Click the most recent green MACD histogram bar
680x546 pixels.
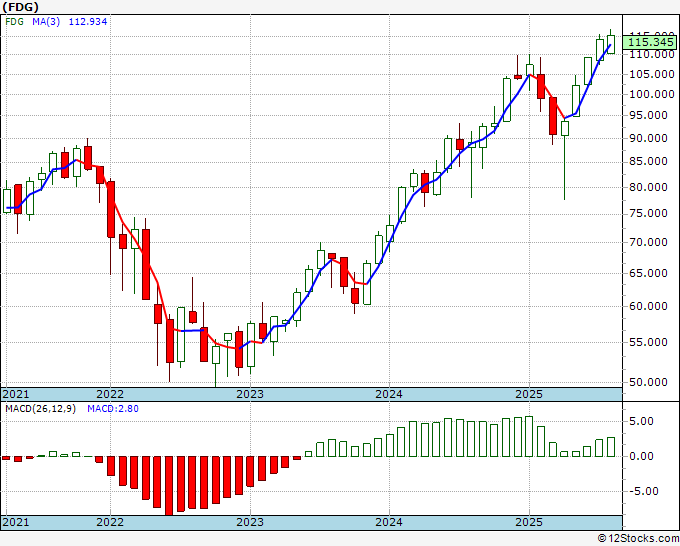tap(611, 447)
